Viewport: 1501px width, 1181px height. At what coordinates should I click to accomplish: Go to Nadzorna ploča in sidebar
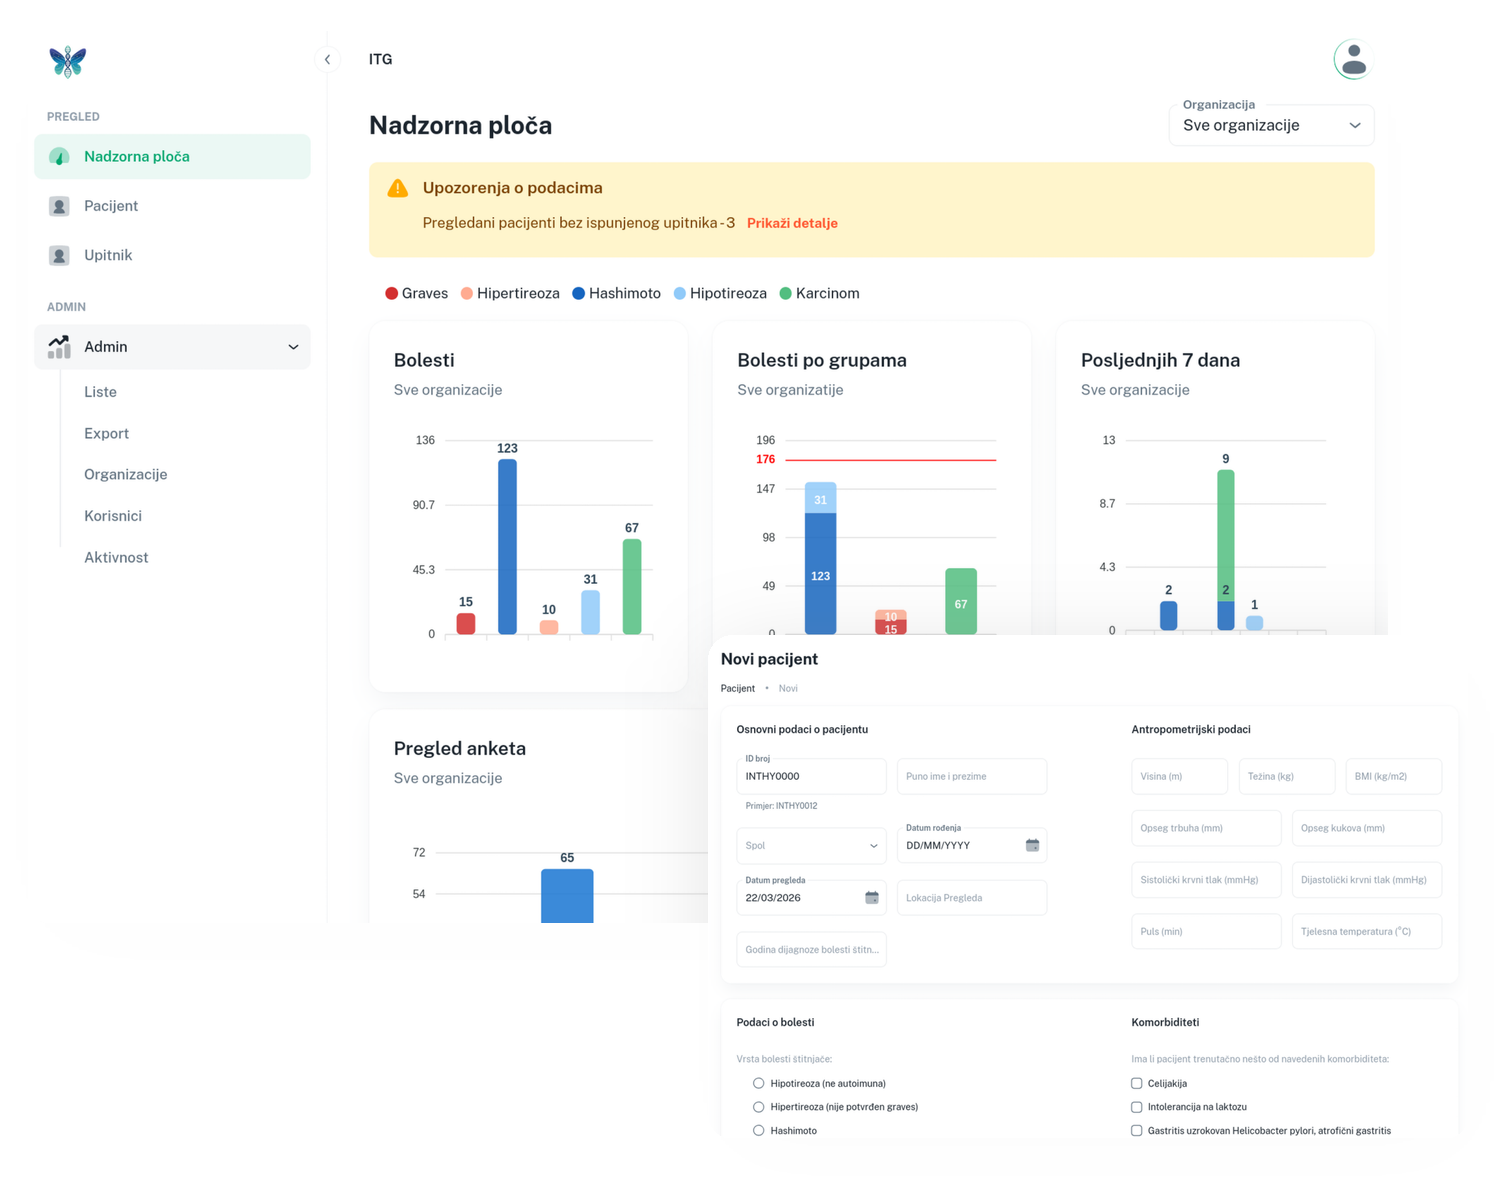tap(137, 157)
